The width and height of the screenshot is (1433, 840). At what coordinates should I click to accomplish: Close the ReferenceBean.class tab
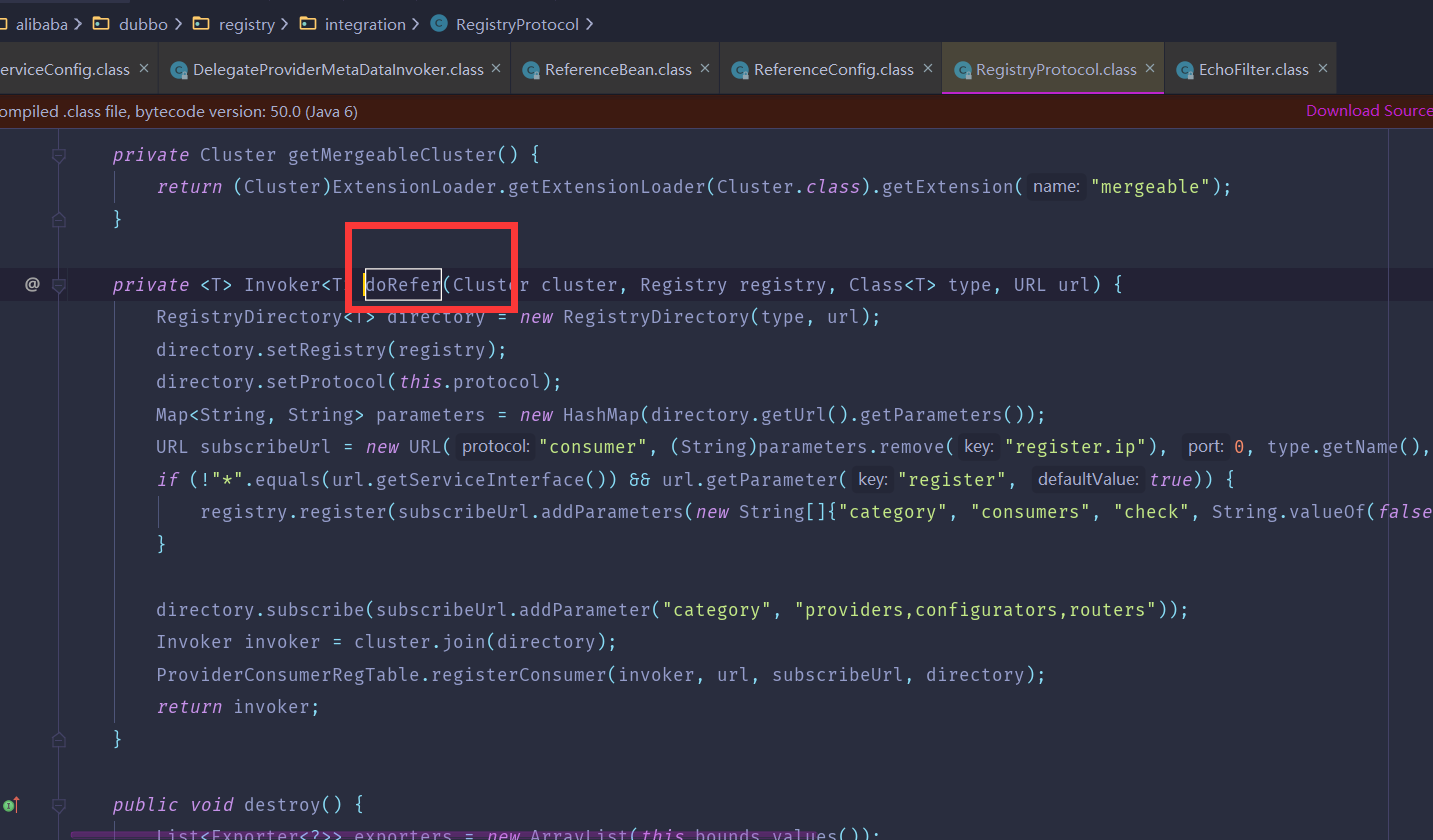pyautogui.click(x=705, y=69)
